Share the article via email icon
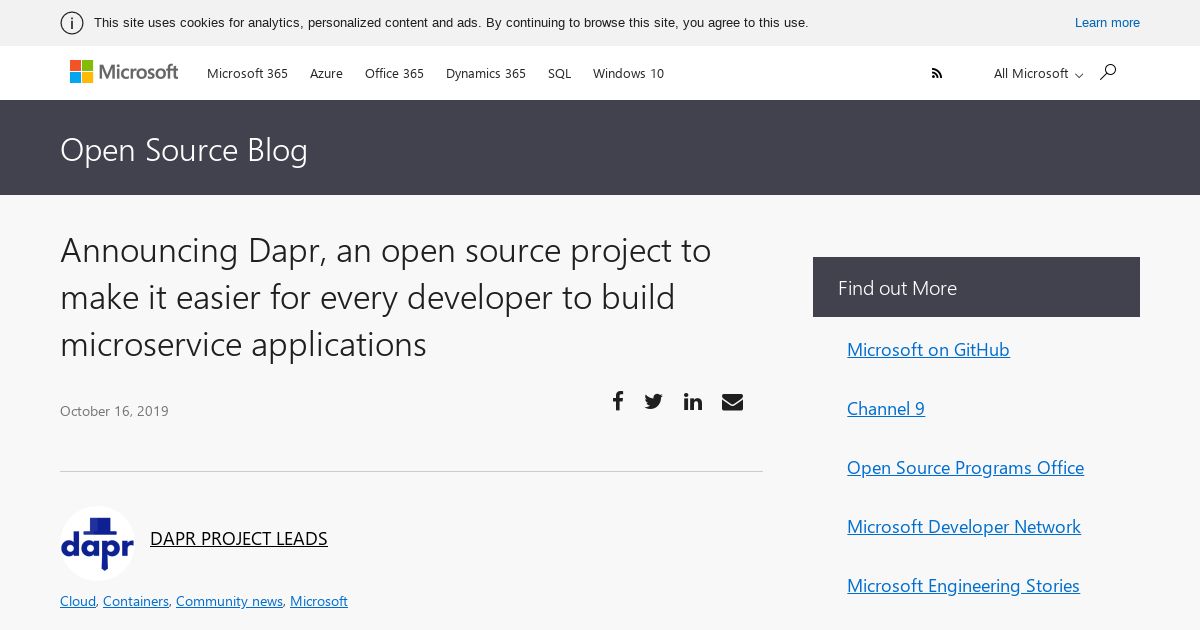Viewport: 1200px width, 630px height. 732,402
